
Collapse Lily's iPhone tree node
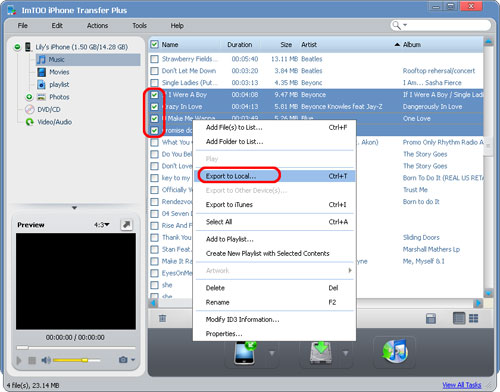pyautogui.click(x=17, y=47)
